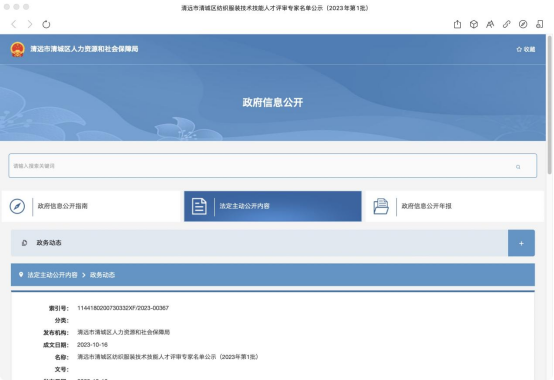Image resolution: width=554 pixels, height=380 pixels.
Task: Click the document icon beside 法定主动公开内容
Action: (x=199, y=206)
